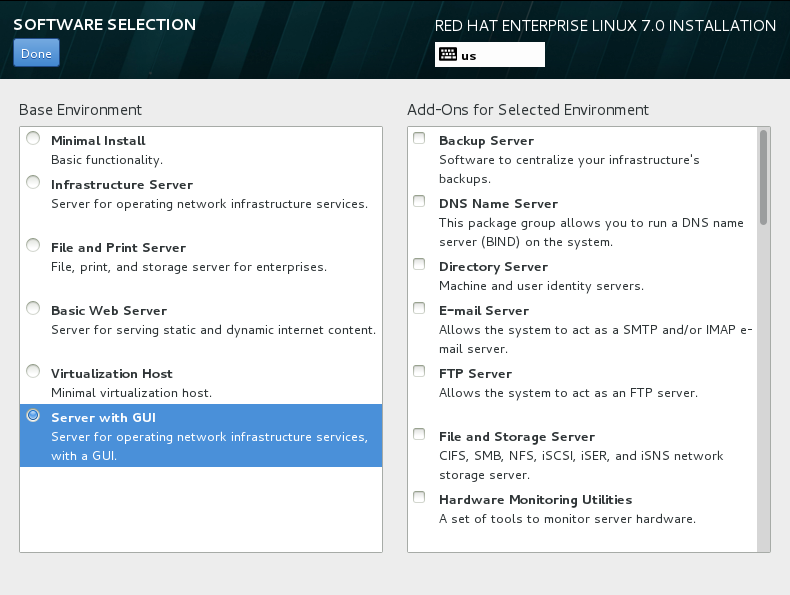Choose Virtualization Host radio button
The image size is (790, 595).
tap(34, 373)
